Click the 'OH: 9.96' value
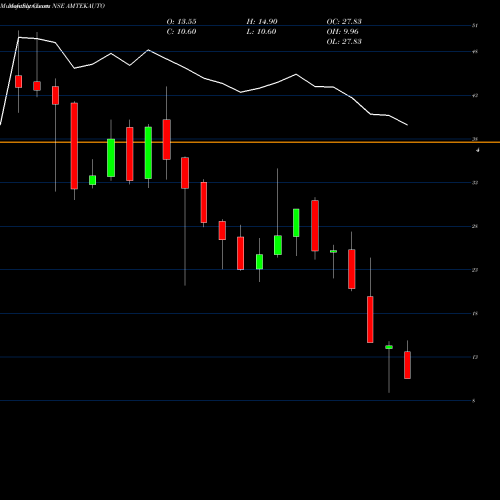Viewport: 500px width, 500px height. (342, 32)
